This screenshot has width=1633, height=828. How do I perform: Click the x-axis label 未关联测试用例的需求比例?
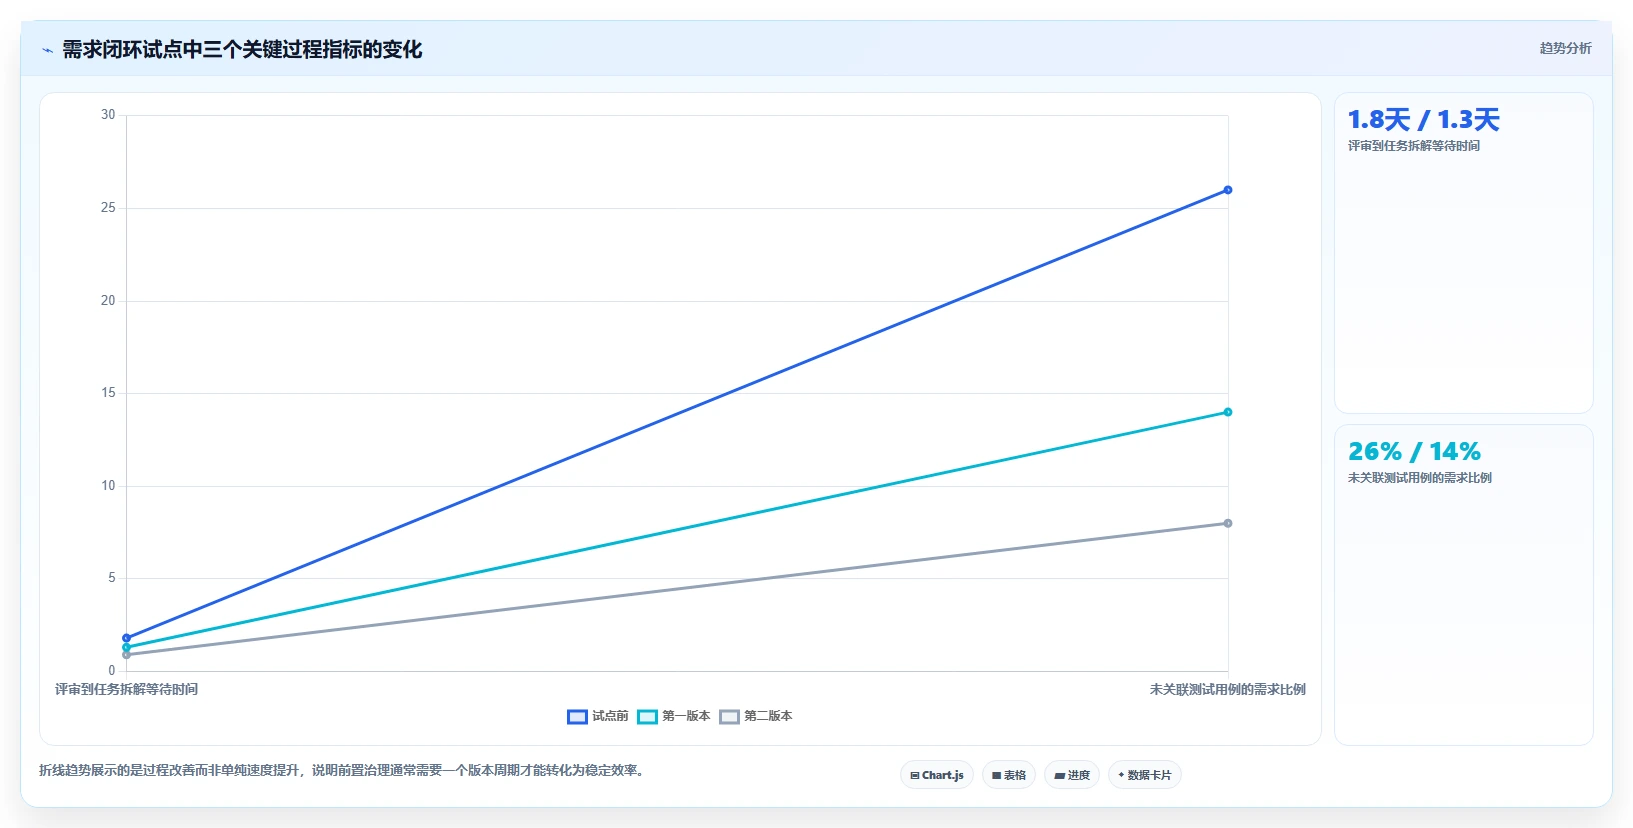(x=1227, y=689)
